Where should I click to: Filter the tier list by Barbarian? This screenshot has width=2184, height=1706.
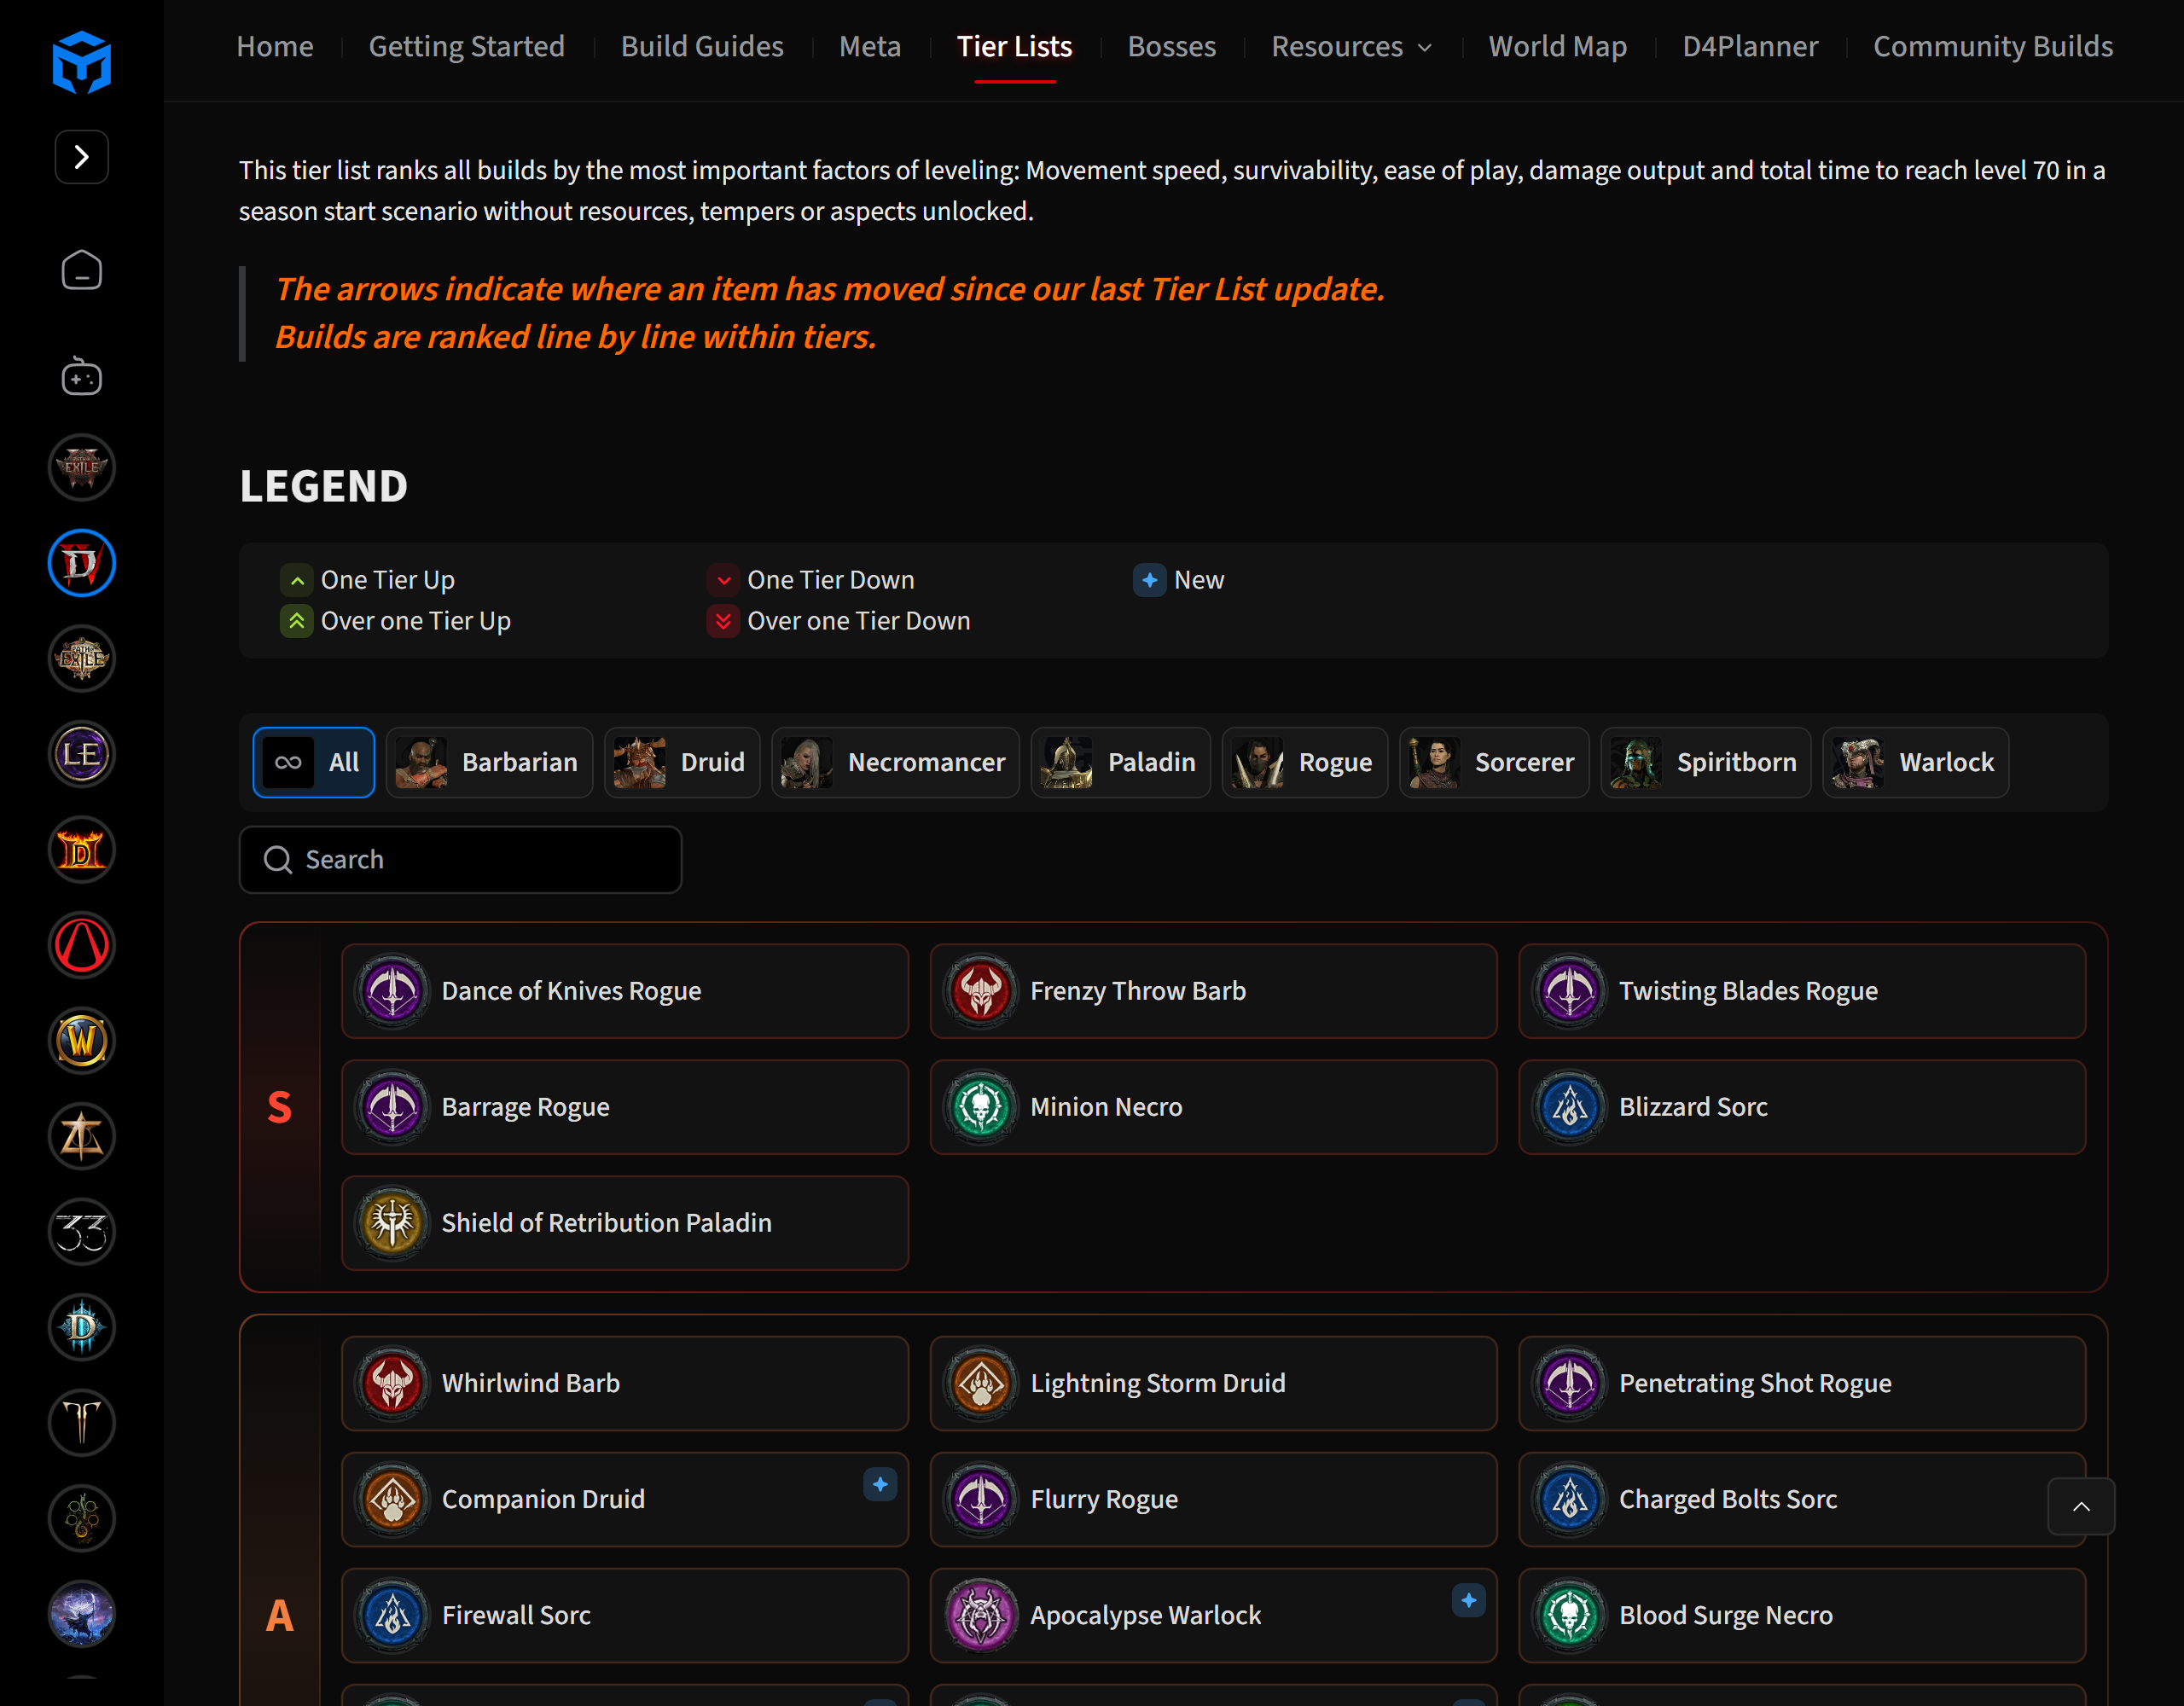pyautogui.click(x=489, y=762)
